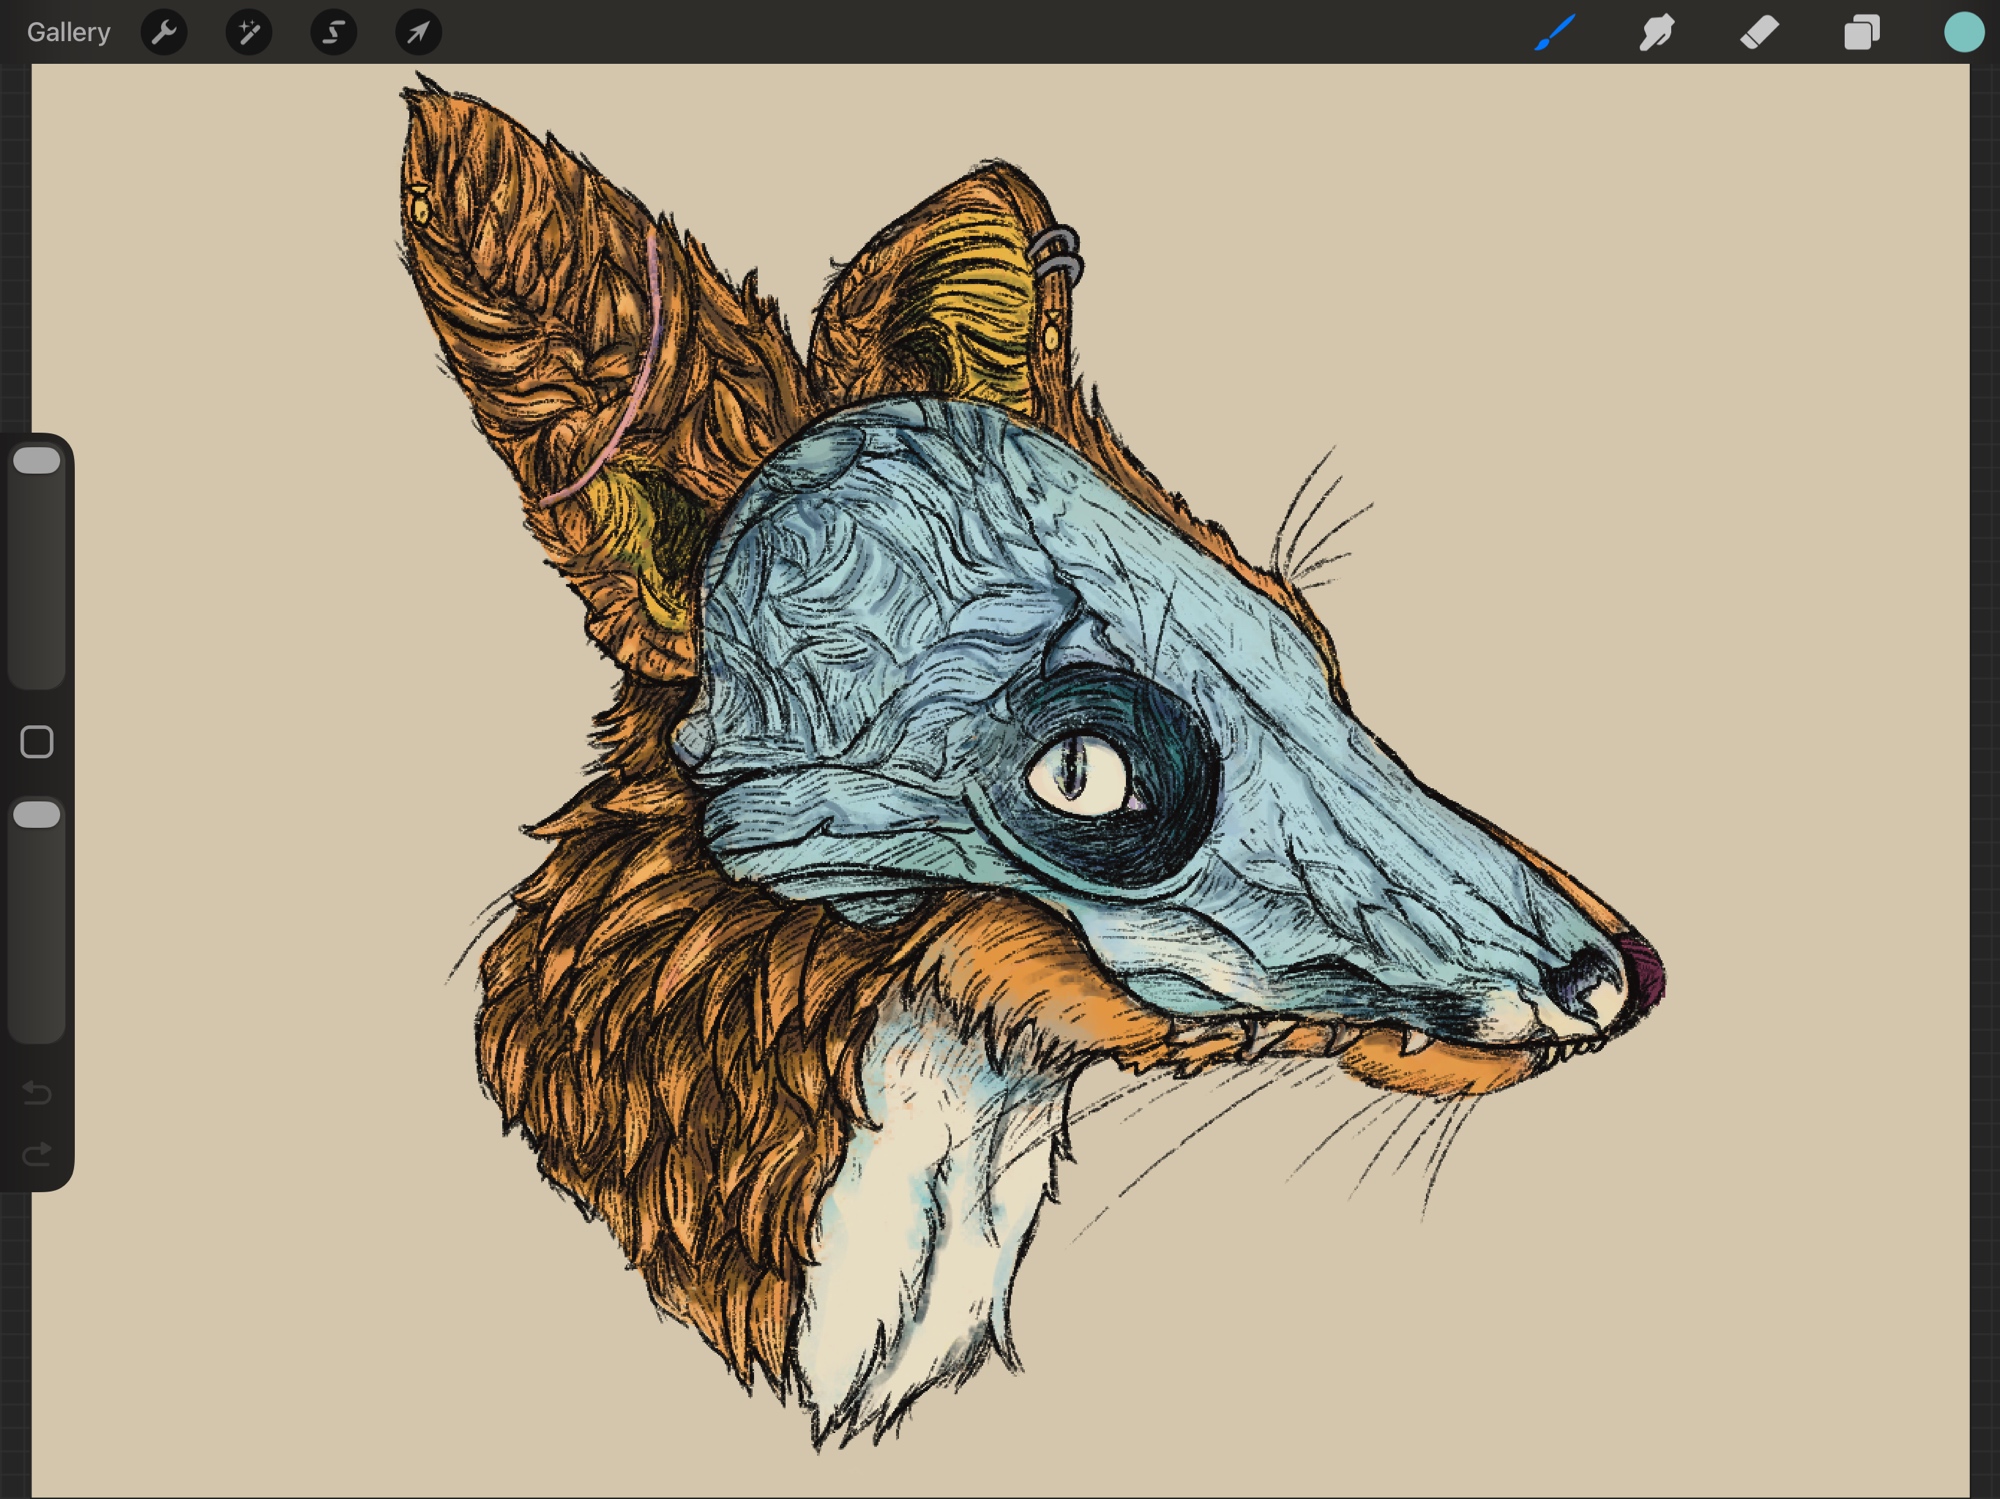Activate the Transform arrow tool
The height and width of the screenshot is (1499, 2000).
(418, 32)
